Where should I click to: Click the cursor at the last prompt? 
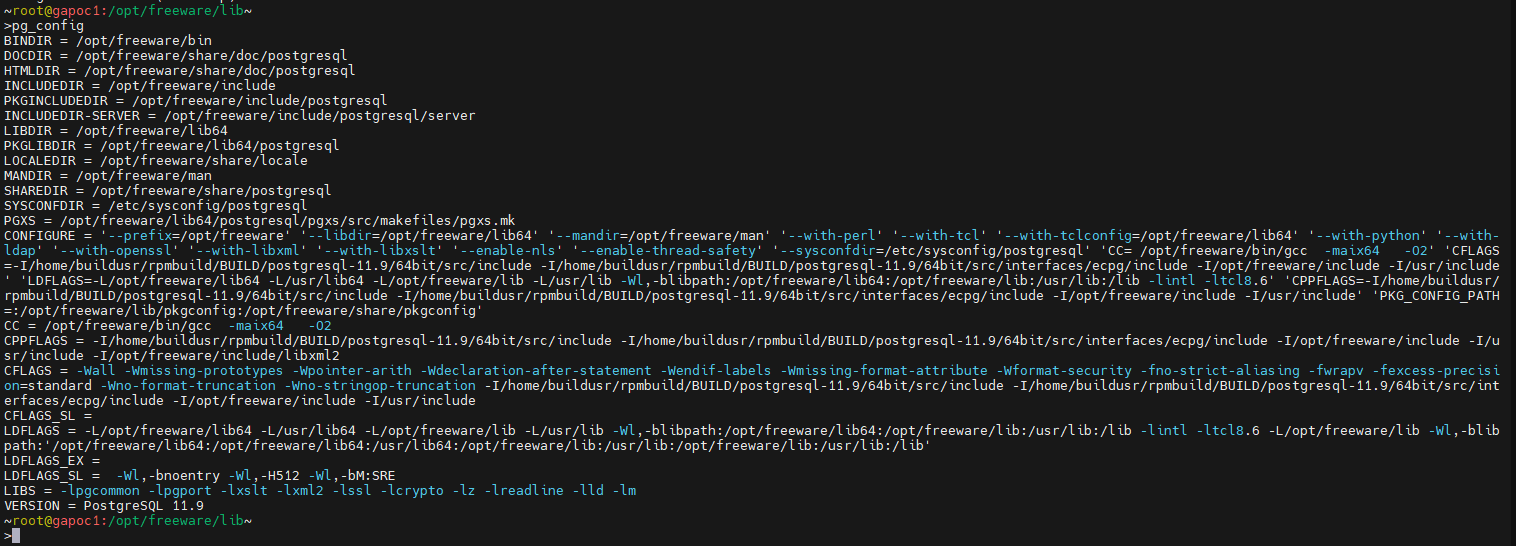pos(15,536)
